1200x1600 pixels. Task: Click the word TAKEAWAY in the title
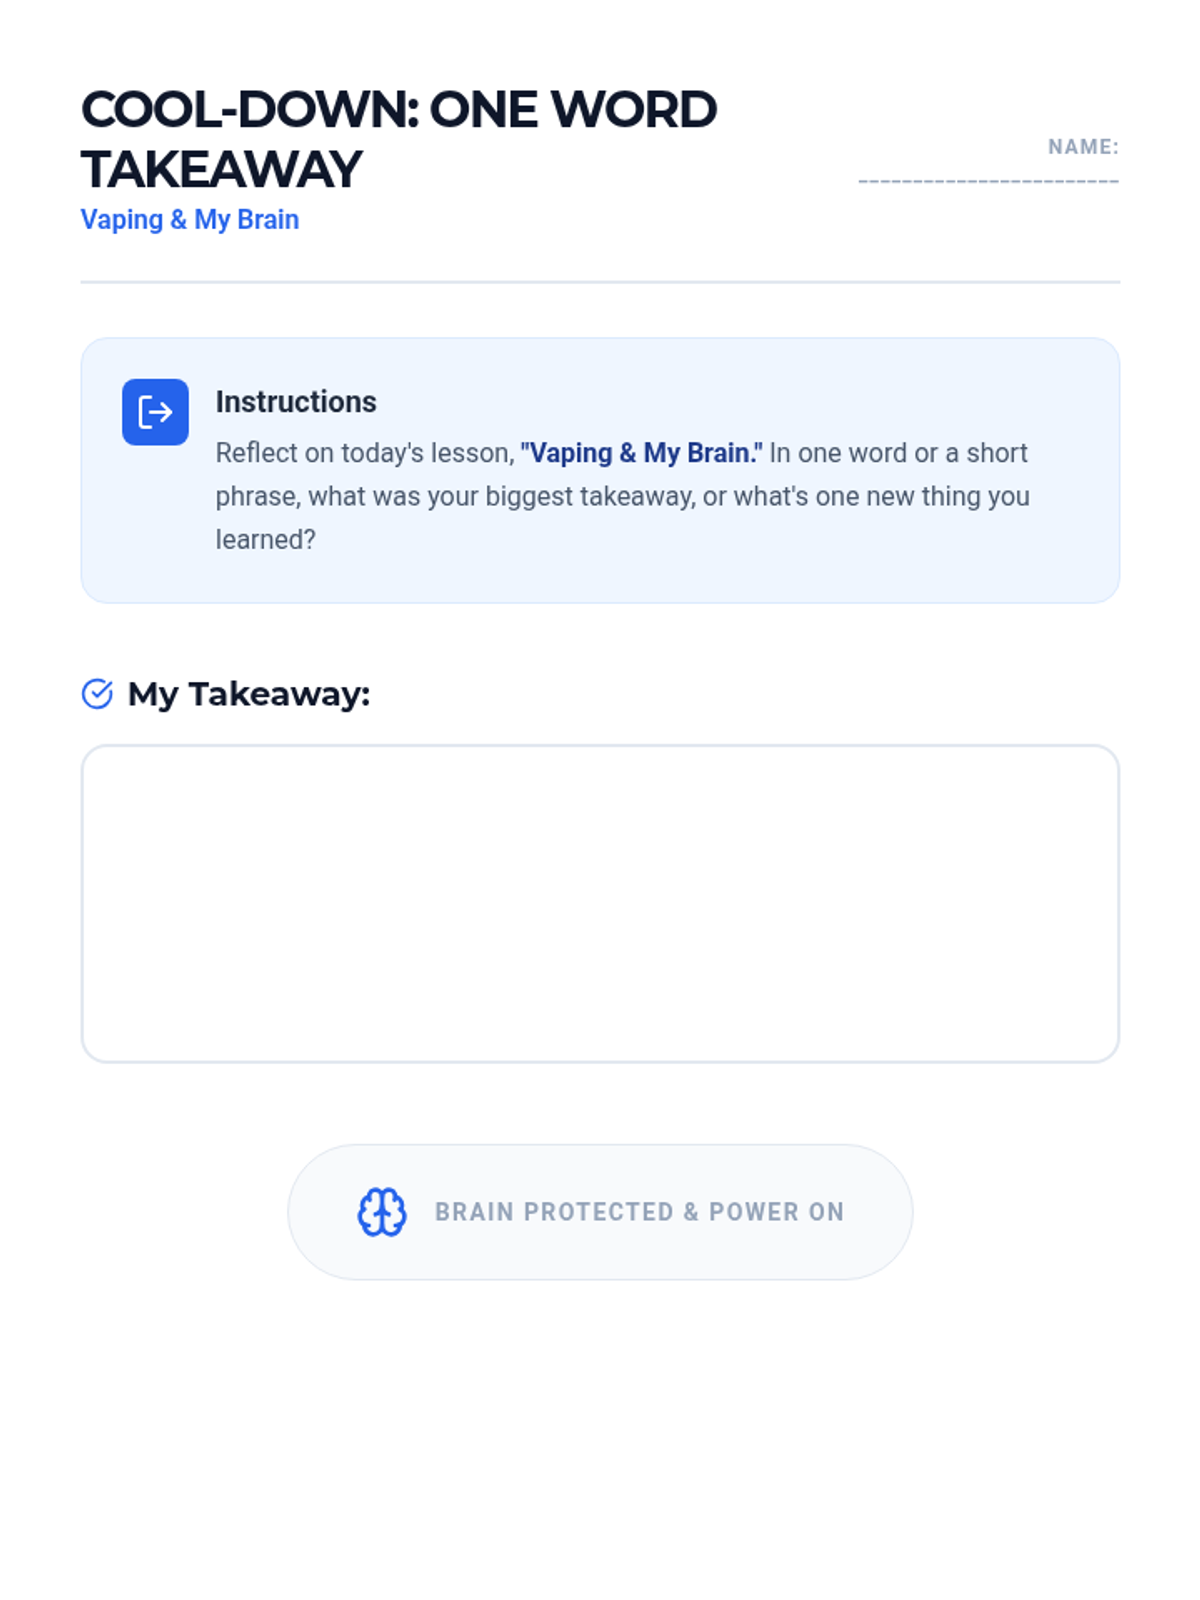click(221, 169)
